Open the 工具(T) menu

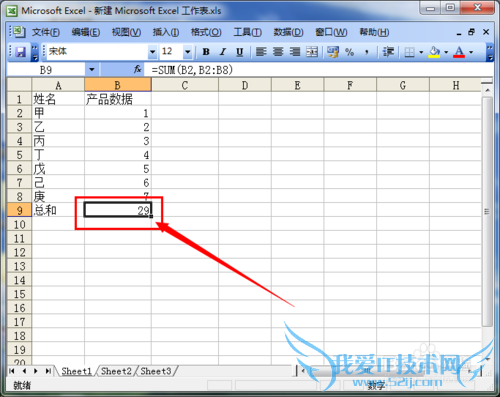(247, 32)
